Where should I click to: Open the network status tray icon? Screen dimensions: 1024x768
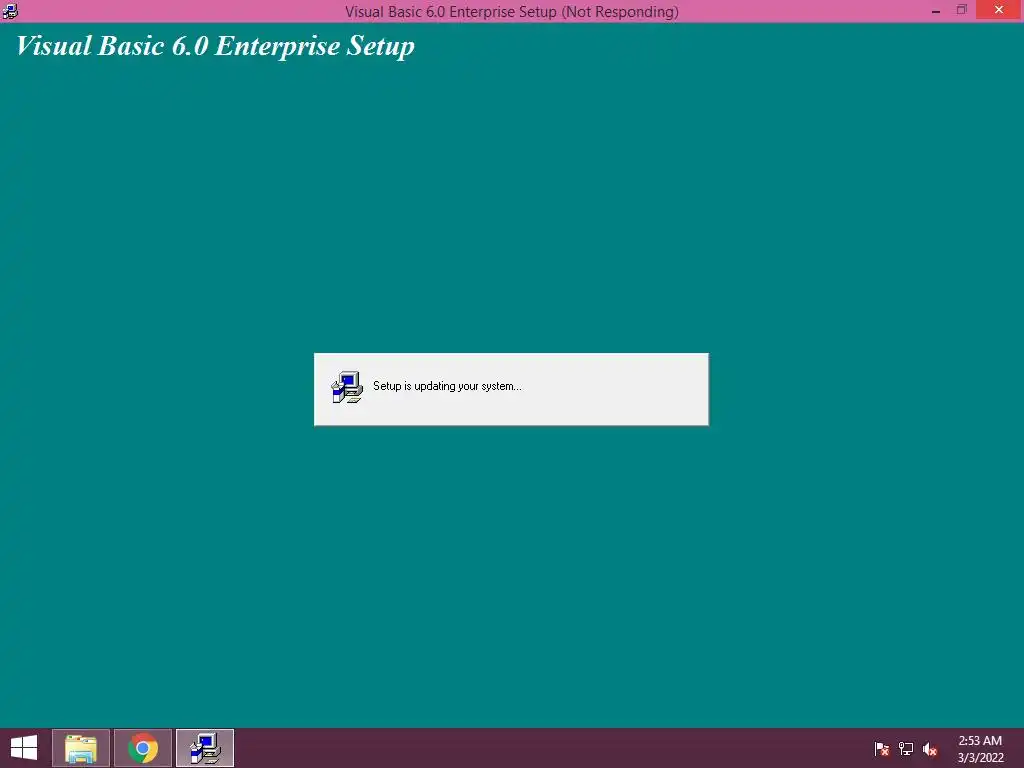tap(906, 749)
